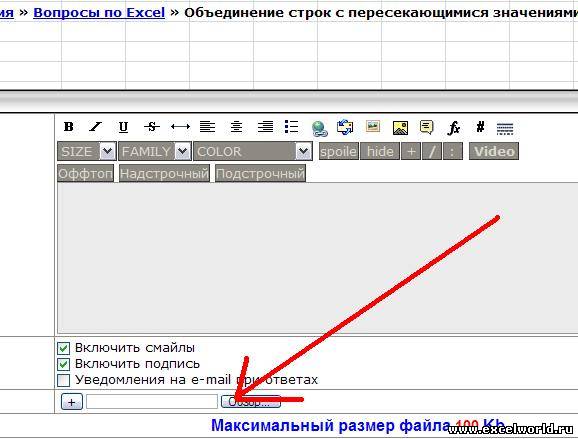Click the Обзор browse file button
Image resolution: width=578 pixels, height=439 pixels.
tap(251, 402)
